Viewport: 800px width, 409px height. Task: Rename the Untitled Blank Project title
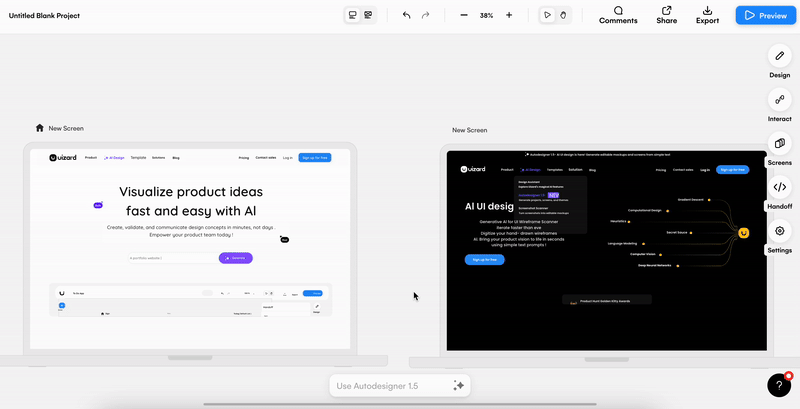[x=44, y=16]
